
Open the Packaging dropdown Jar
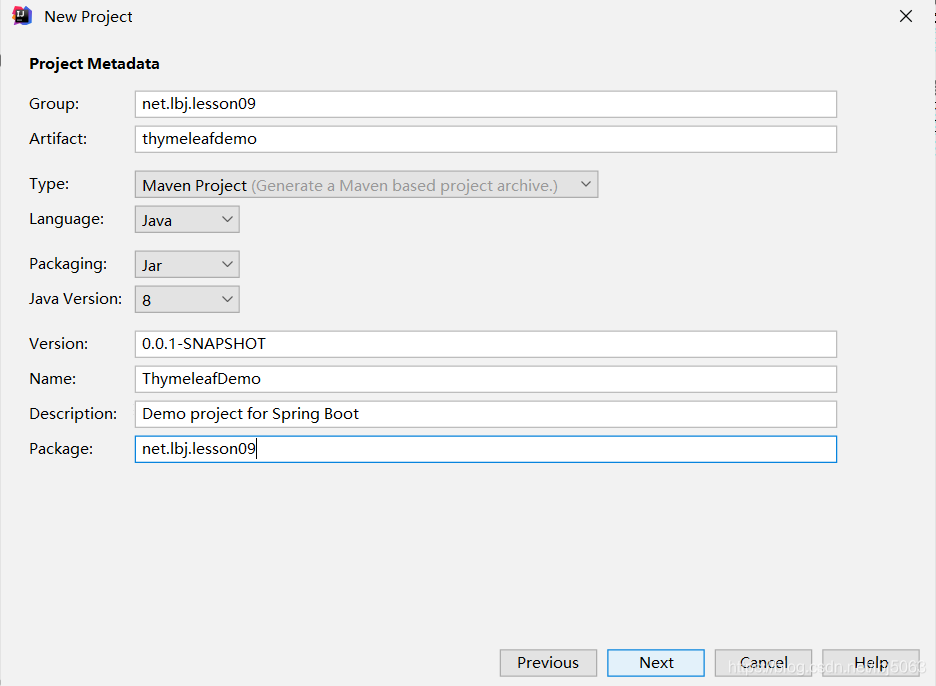(187, 264)
